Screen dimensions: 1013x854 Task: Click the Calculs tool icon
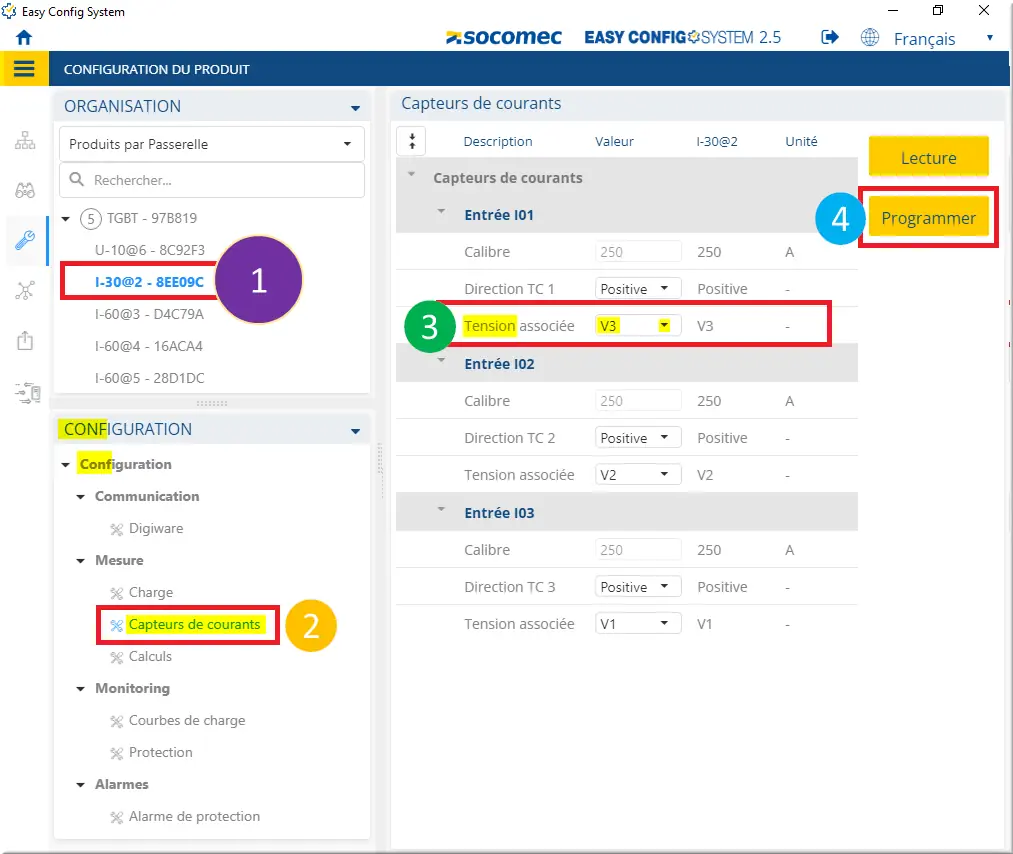tap(116, 658)
